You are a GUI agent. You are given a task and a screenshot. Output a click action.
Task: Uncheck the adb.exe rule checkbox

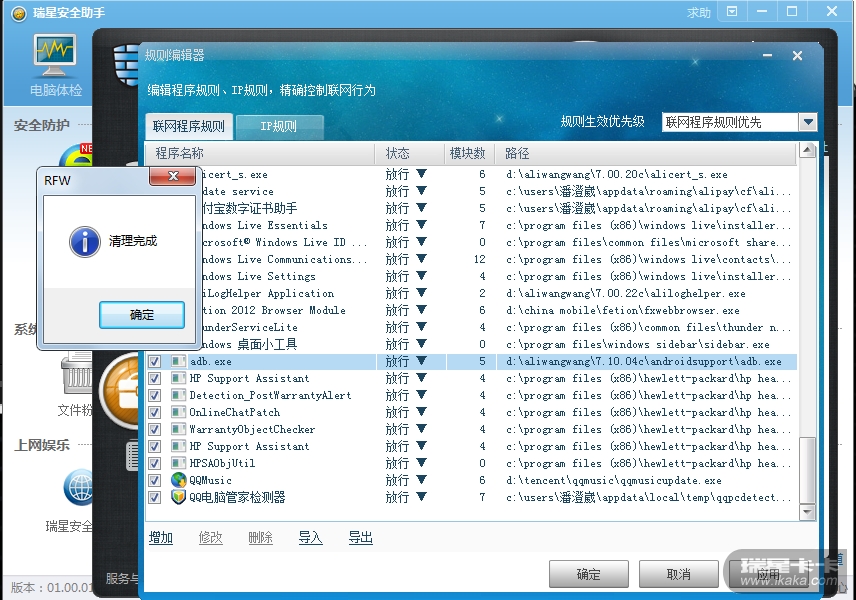(x=154, y=361)
